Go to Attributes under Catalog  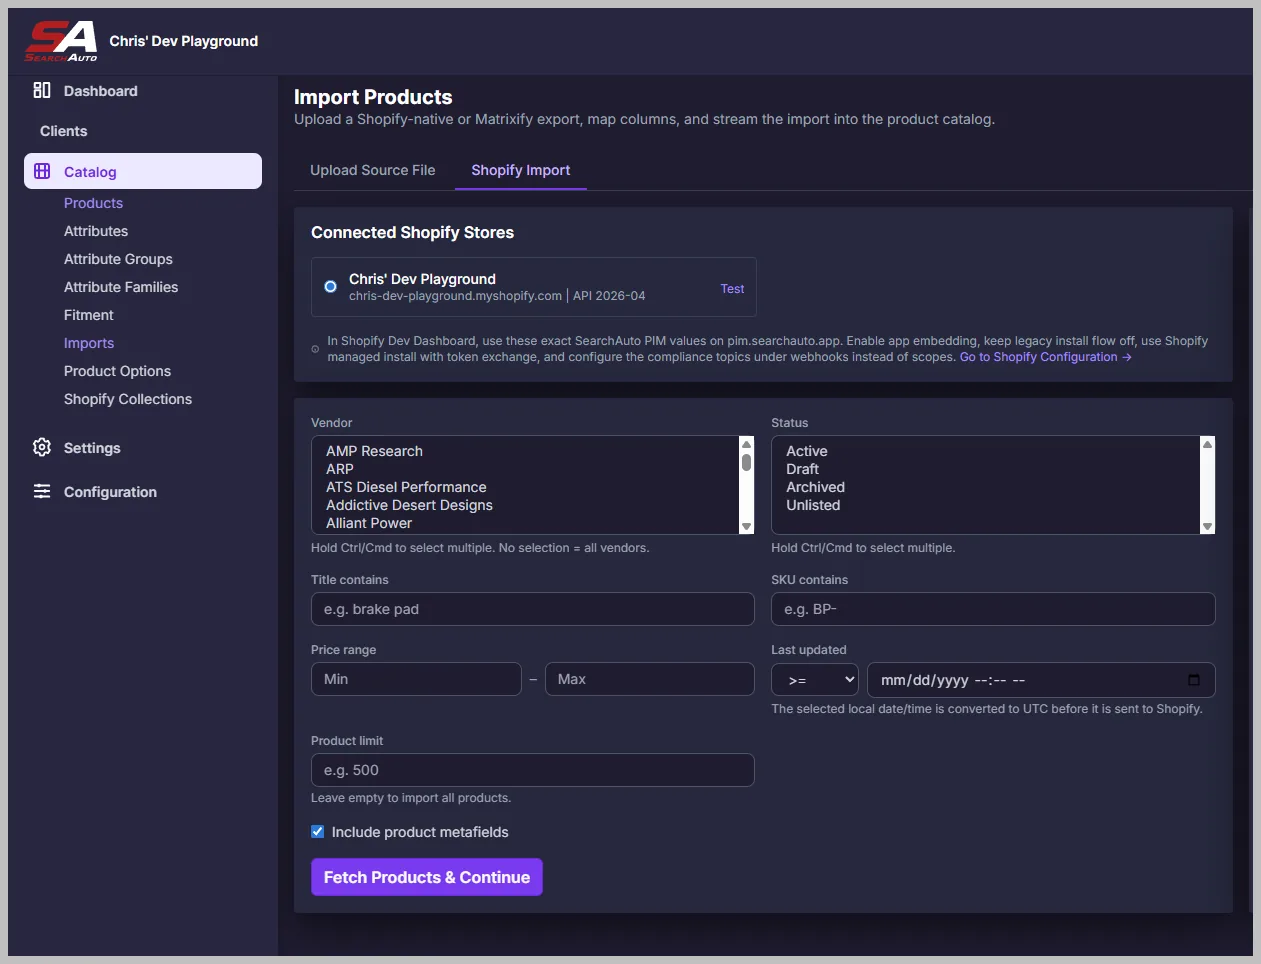point(96,231)
